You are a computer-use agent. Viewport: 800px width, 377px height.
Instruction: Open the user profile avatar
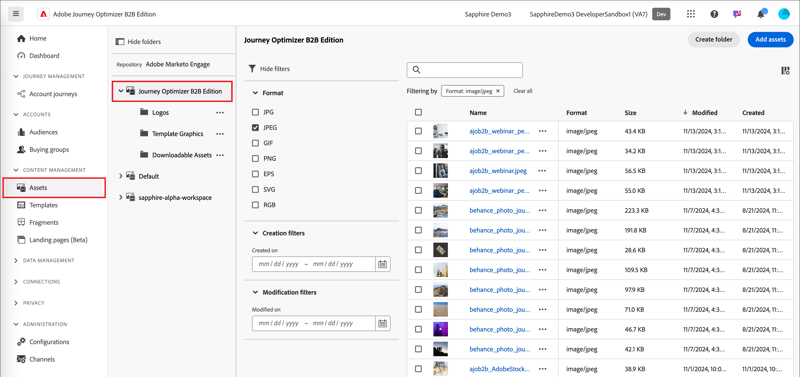[x=784, y=14]
